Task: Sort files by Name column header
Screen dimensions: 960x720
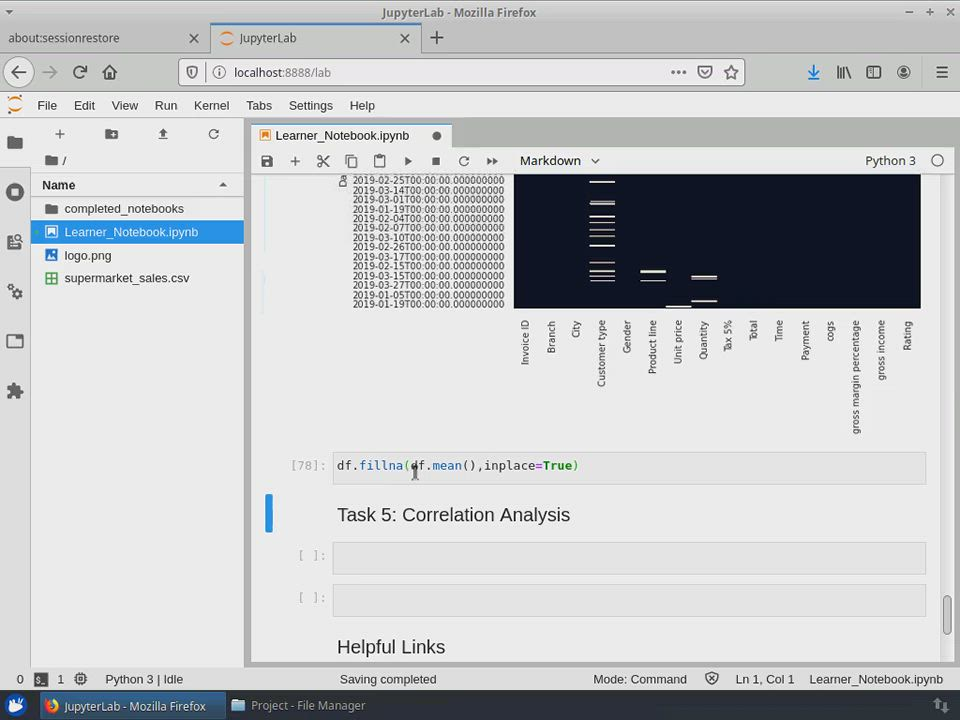Action: pyautogui.click(x=136, y=185)
